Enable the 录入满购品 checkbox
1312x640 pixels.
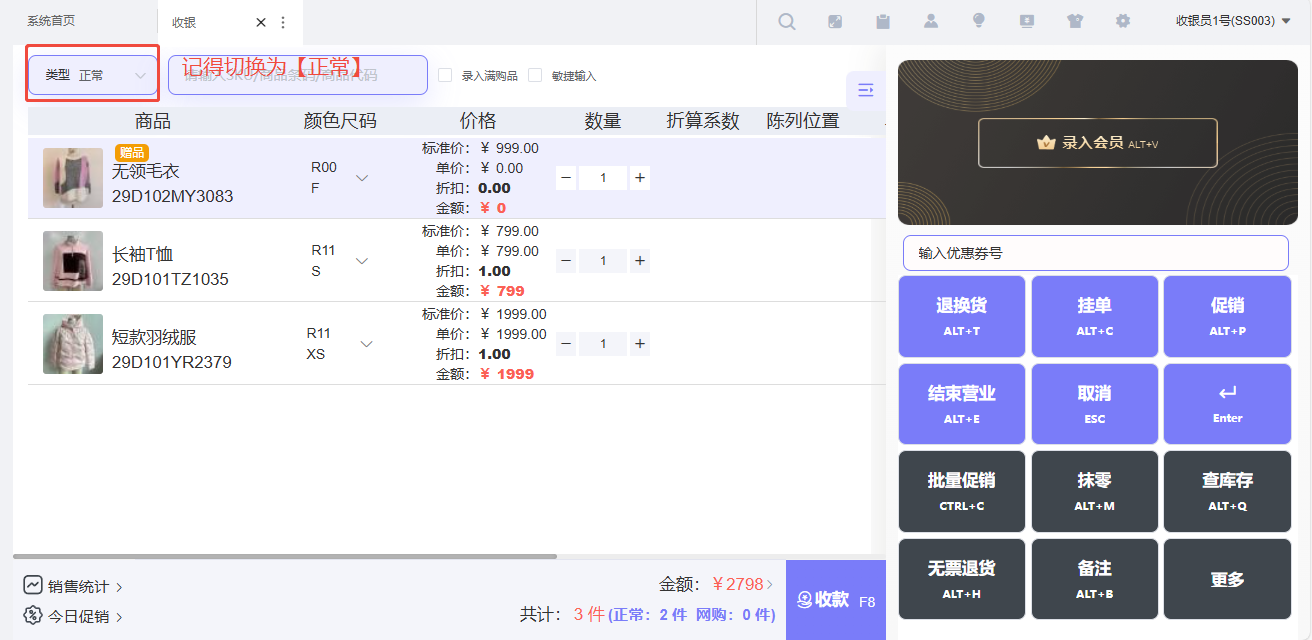click(446, 75)
